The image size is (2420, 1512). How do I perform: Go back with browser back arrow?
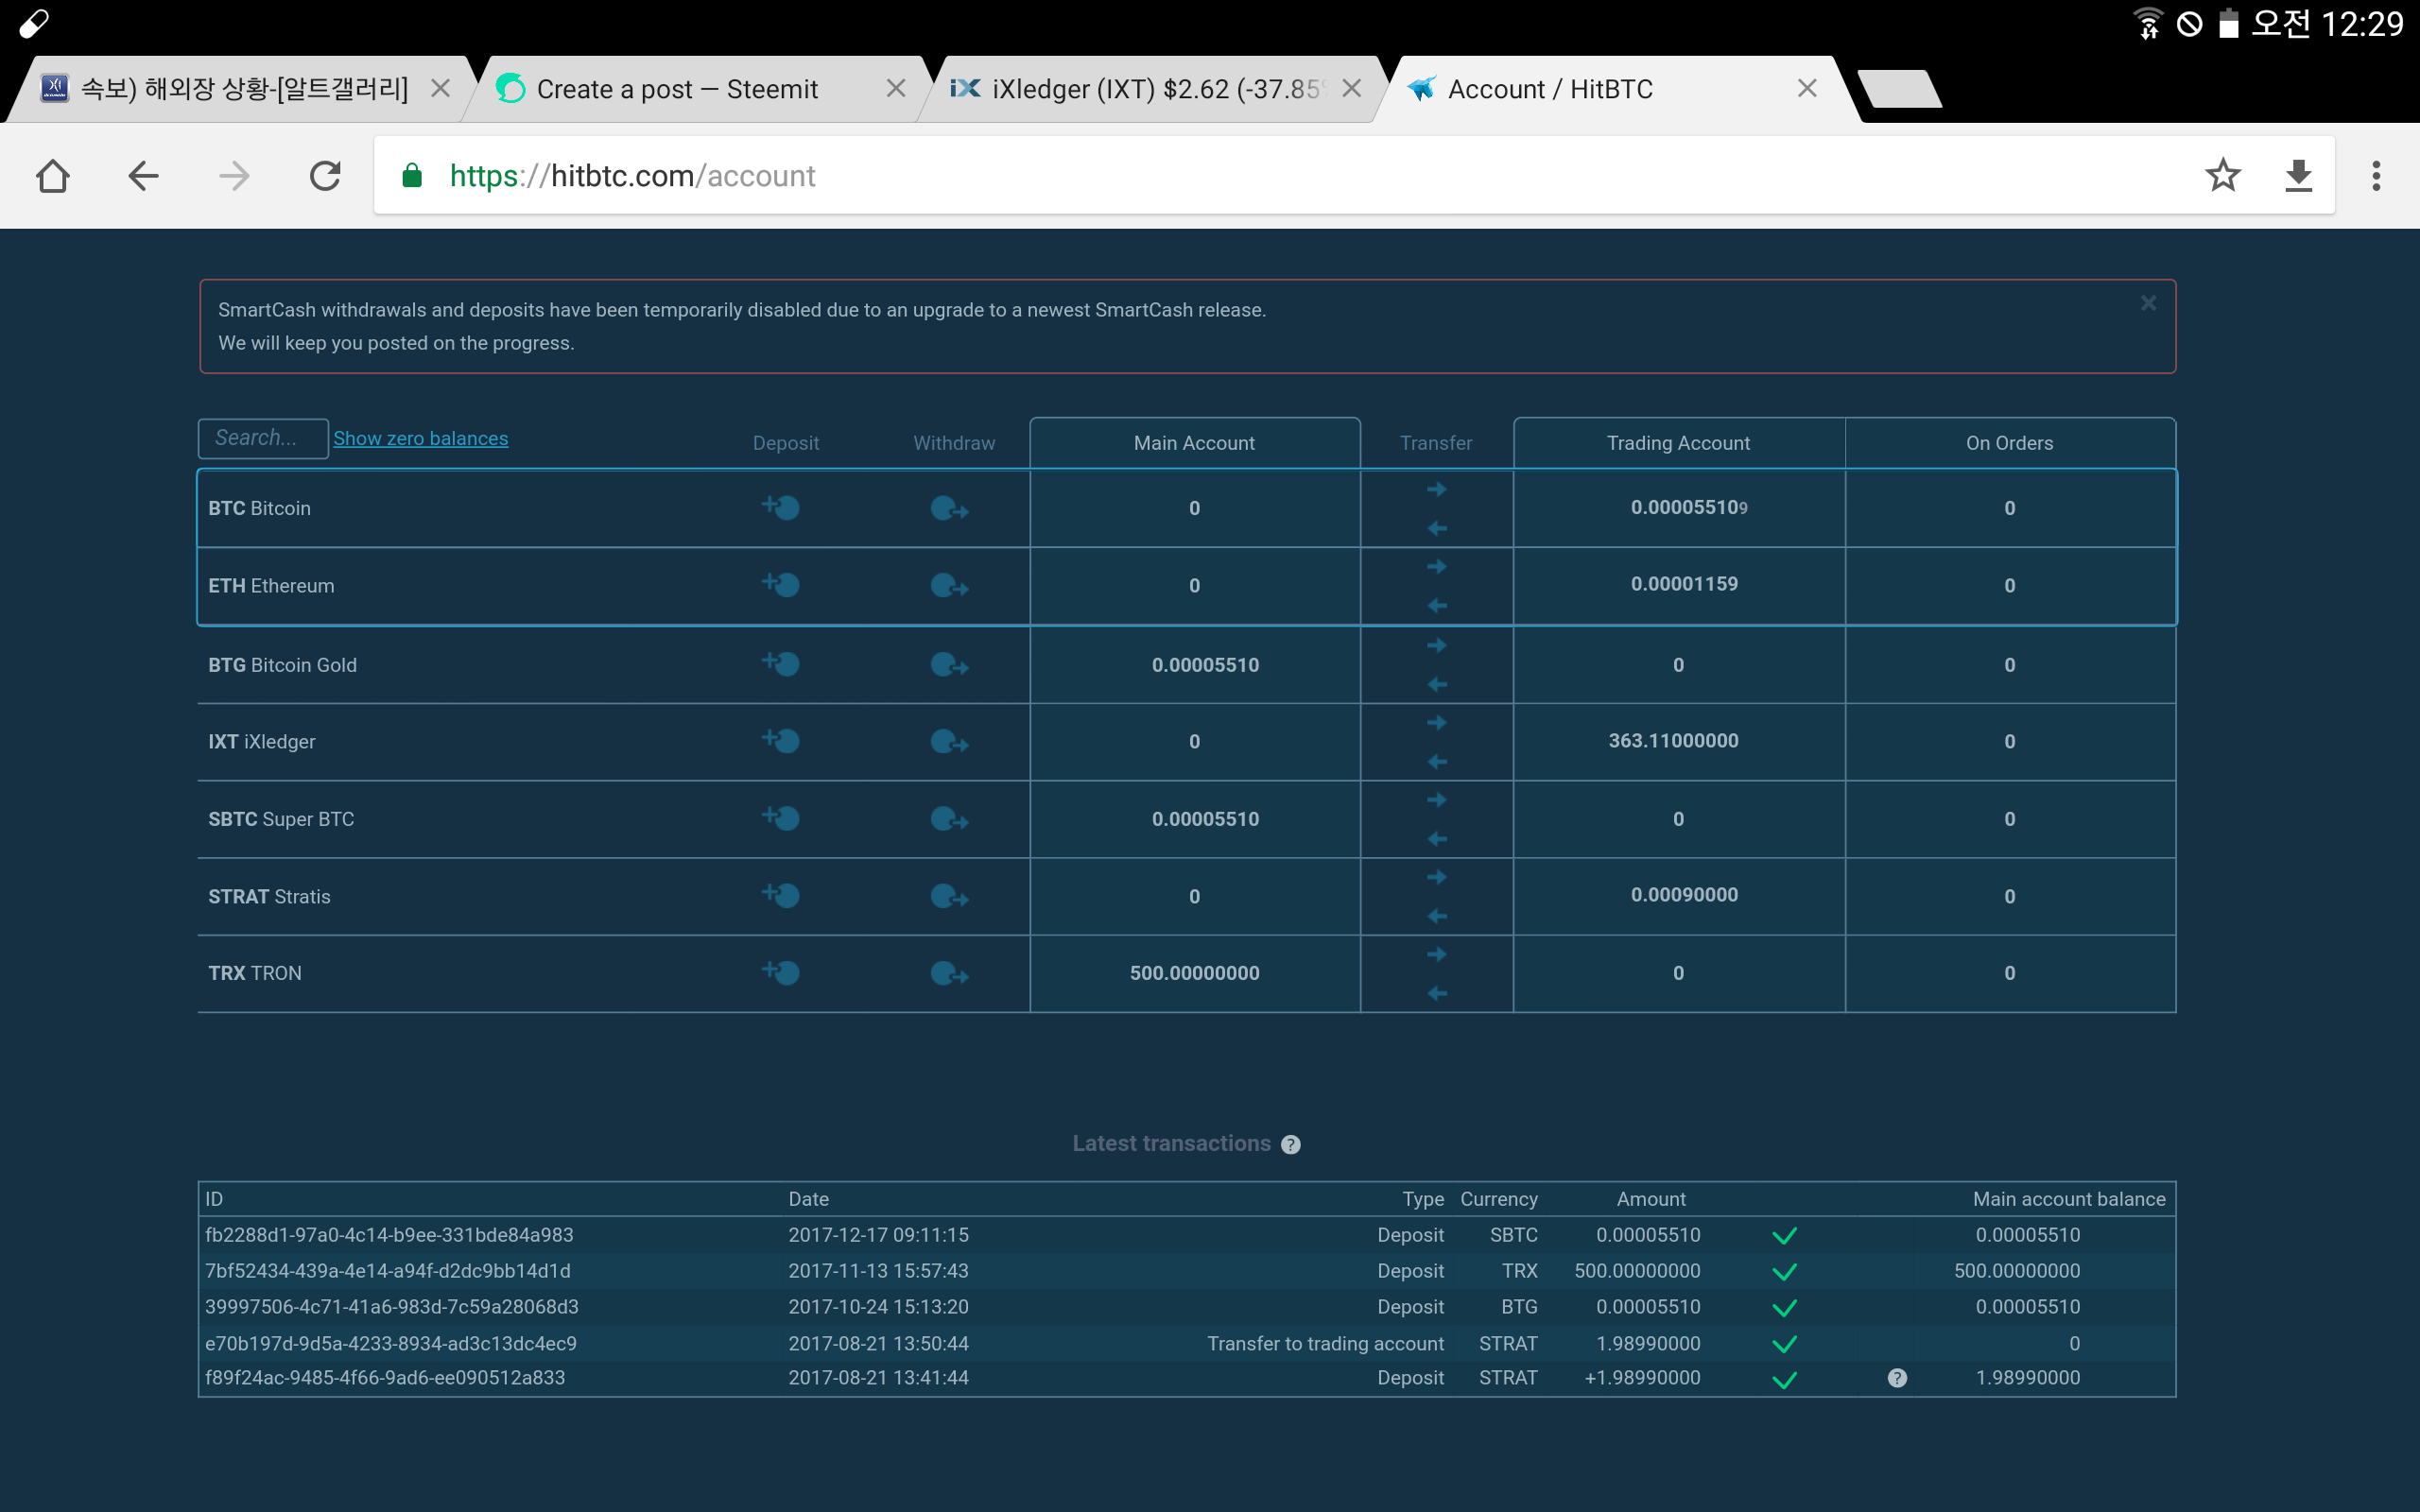(143, 176)
